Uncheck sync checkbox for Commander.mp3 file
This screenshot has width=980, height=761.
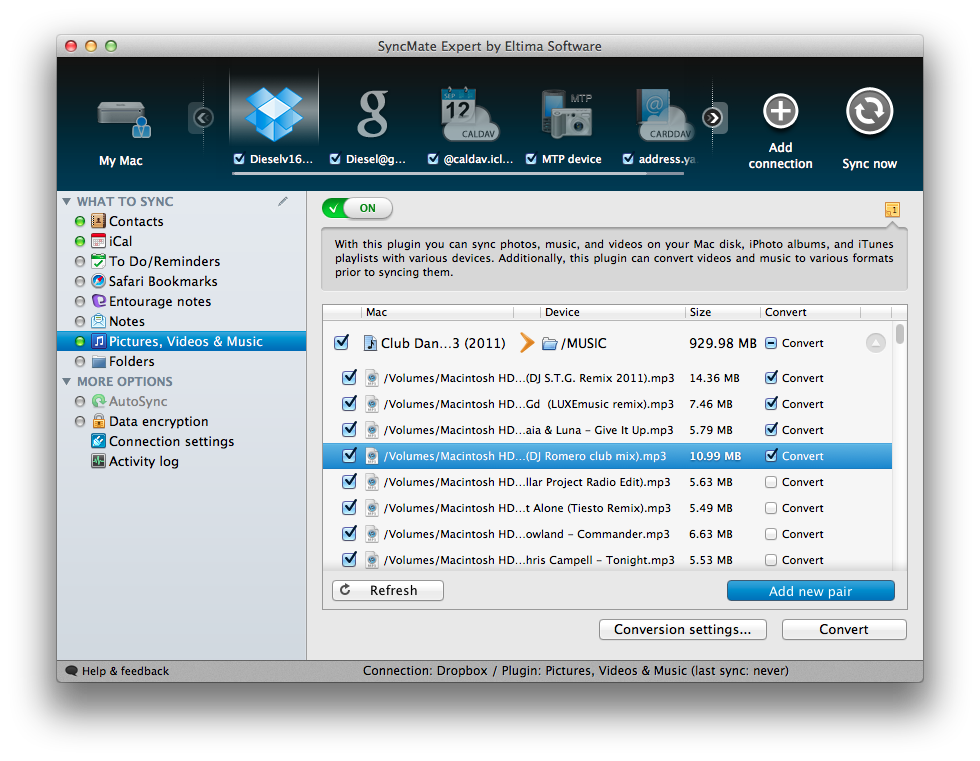click(x=349, y=534)
